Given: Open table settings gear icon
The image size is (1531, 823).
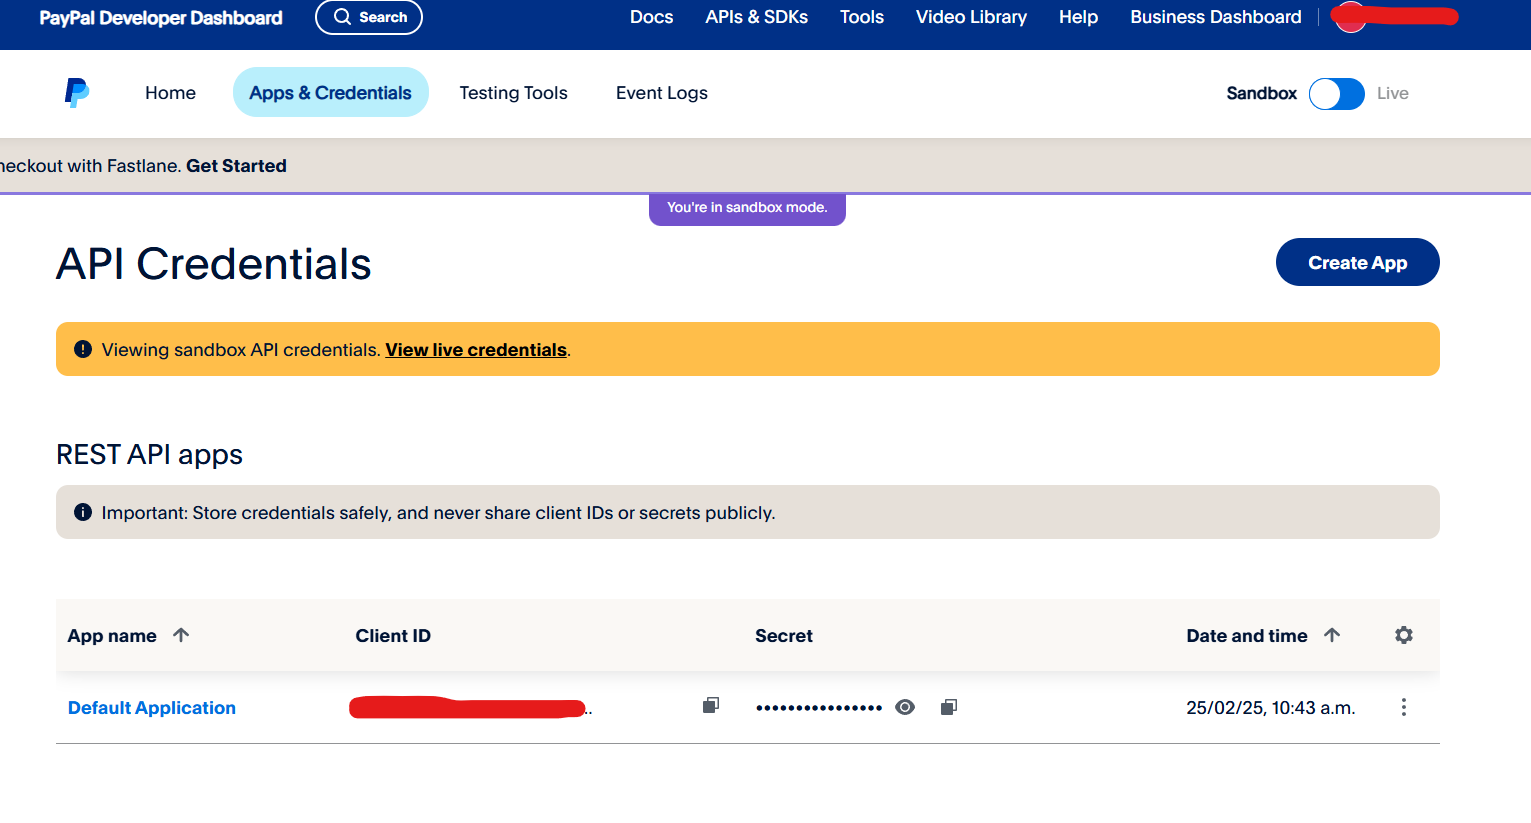Looking at the screenshot, I should [1404, 635].
